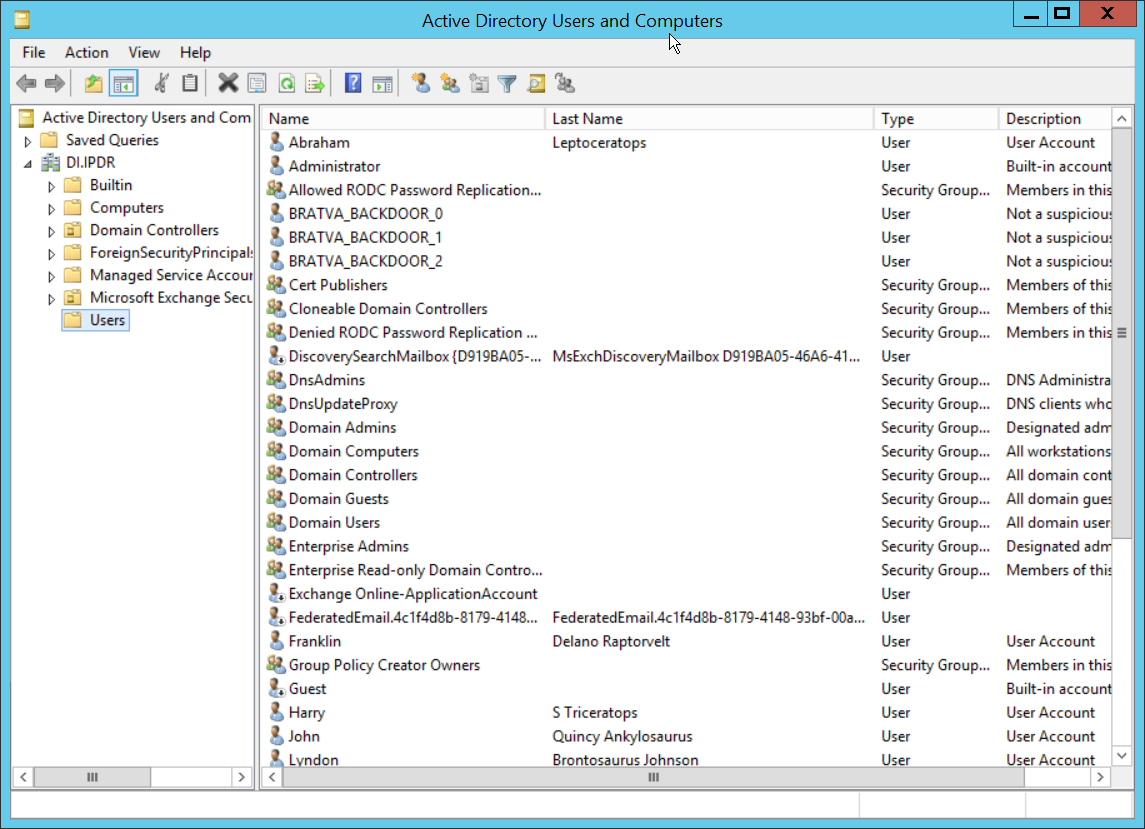Click the Saved Queries folder icon
1145x829 pixels.
pos(49,140)
